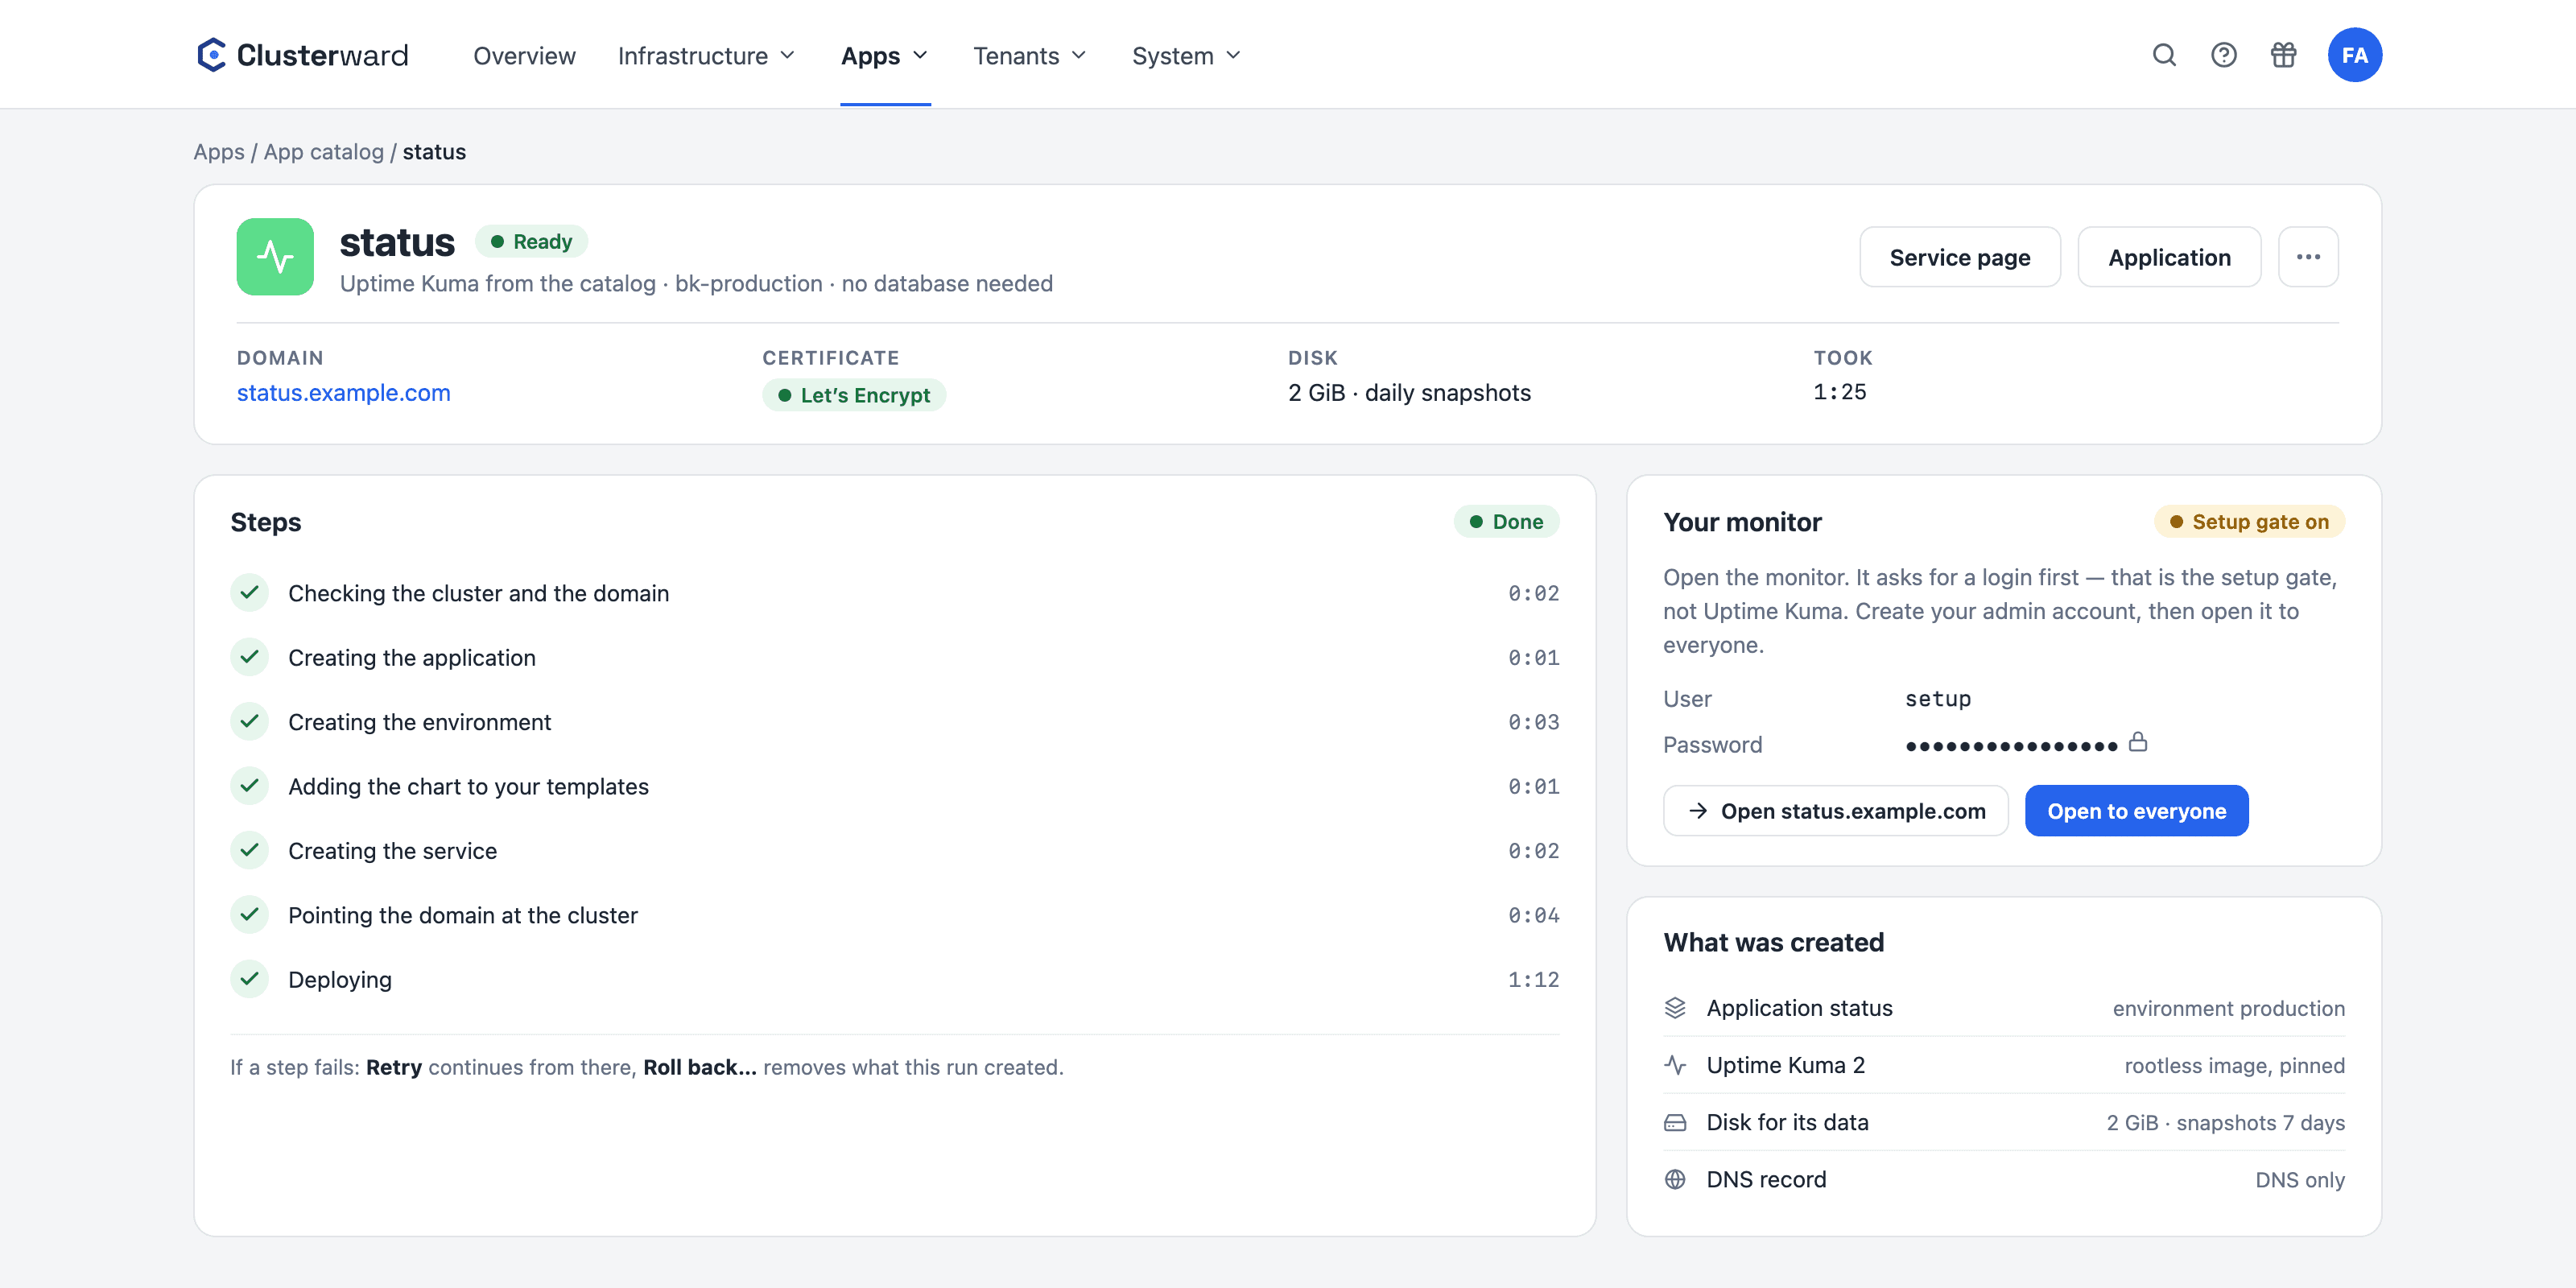Expand the Infrastructure menu chevron

[788, 56]
